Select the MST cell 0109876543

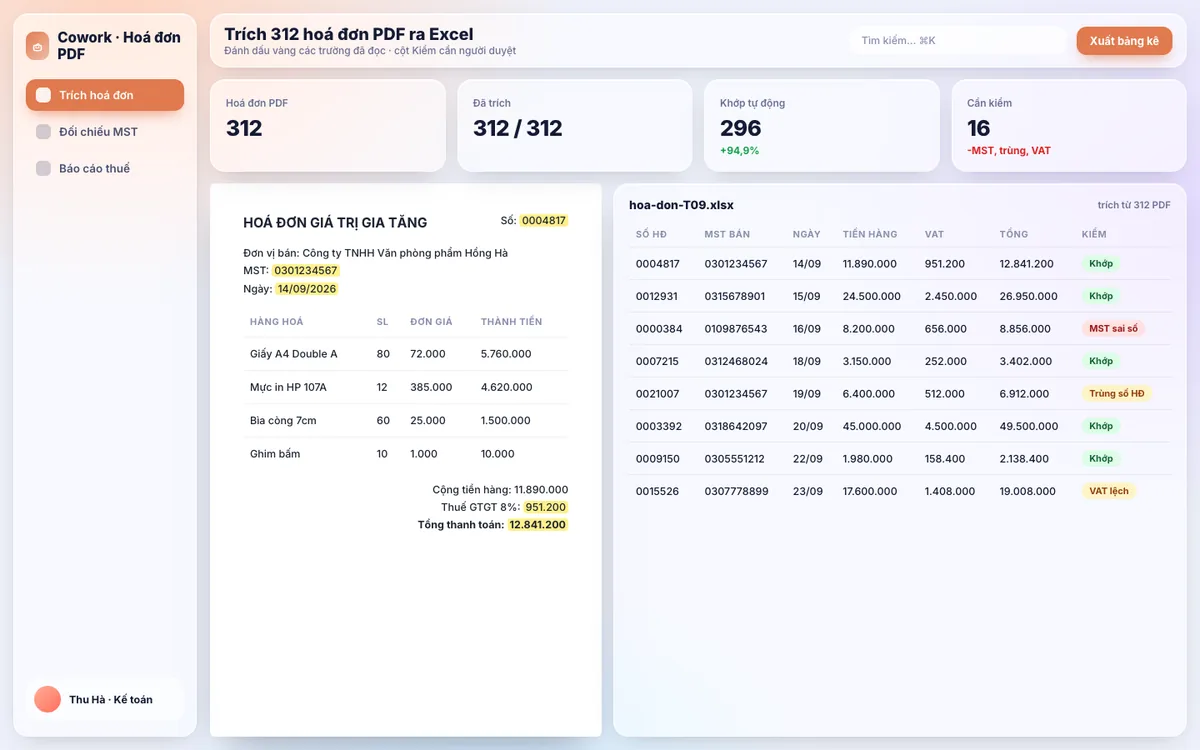[x=736, y=329]
